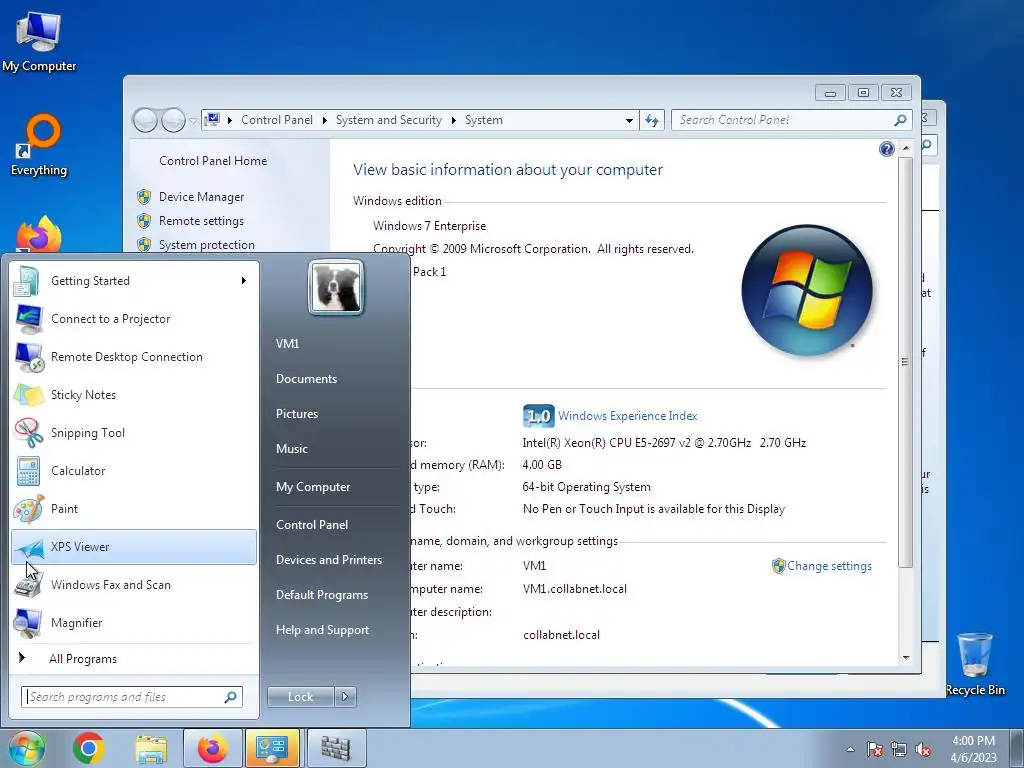Open Device Manager from the sidebar
This screenshot has width=1024, height=768.
(202, 197)
